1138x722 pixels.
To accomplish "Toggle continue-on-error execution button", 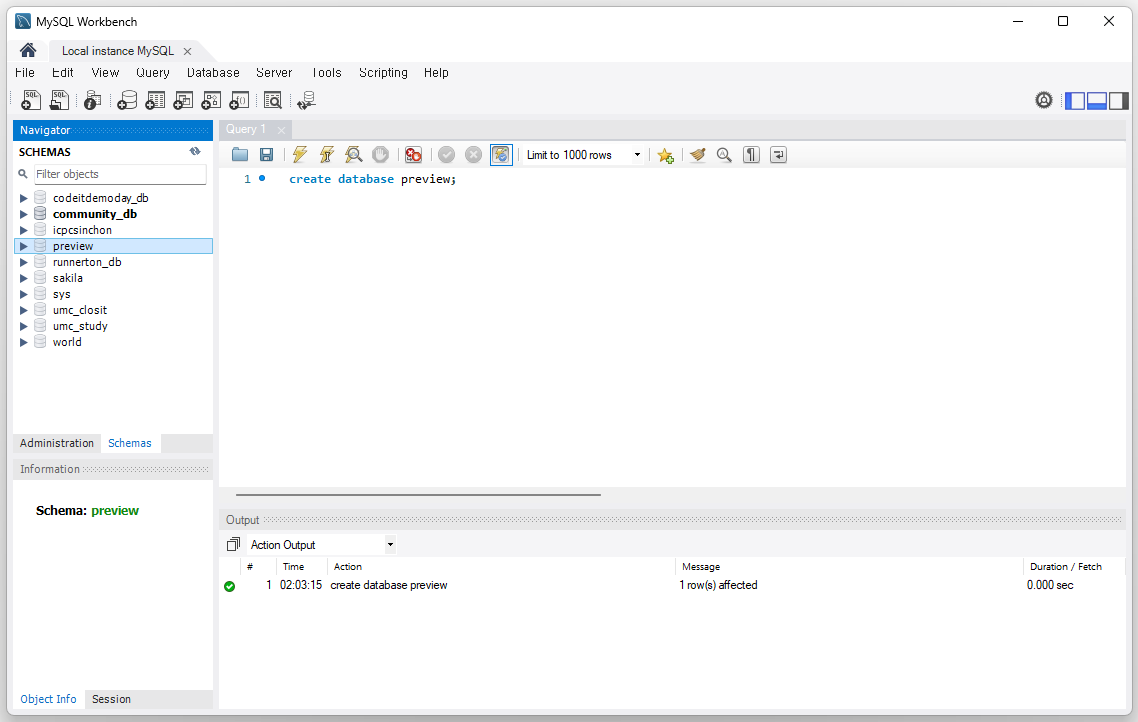I will point(414,155).
